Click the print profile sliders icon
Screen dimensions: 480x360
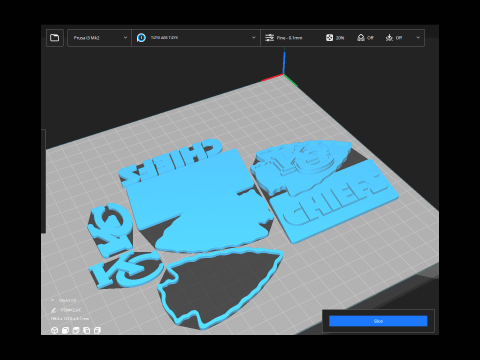coord(269,38)
